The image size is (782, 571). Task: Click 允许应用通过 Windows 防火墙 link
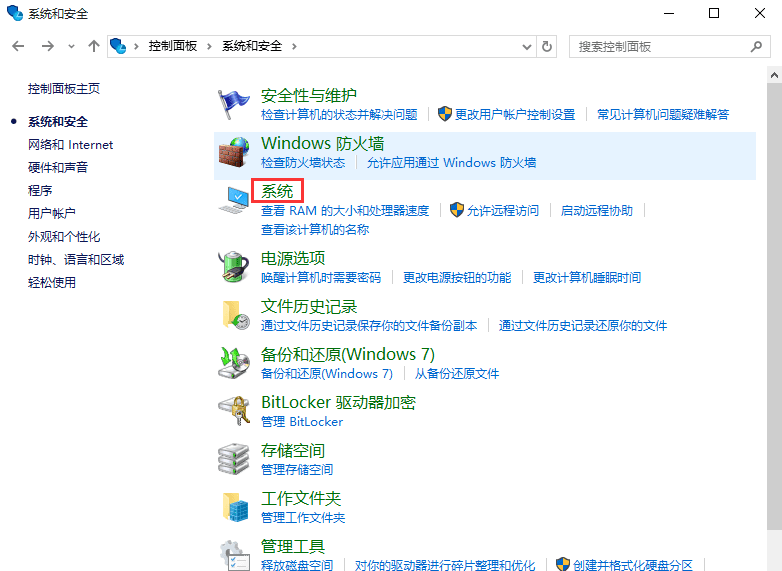pyautogui.click(x=451, y=163)
